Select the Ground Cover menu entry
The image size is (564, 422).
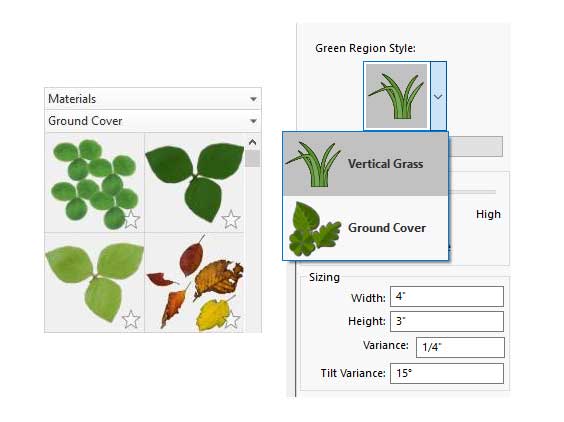click(x=365, y=228)
